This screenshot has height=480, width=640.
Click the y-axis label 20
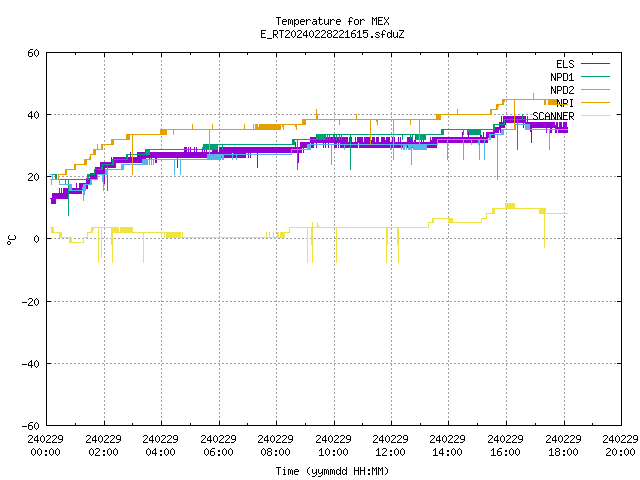click(x=33, y=177)
